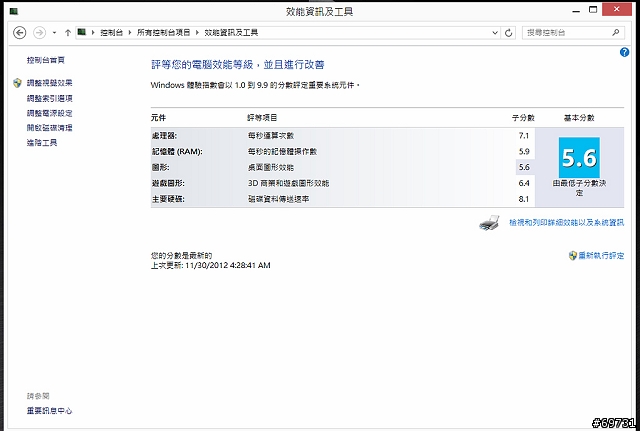Screen dimensions: 640x431
Task: Click 磁碟資料傳送速率 description
Action: coord(278,199)
